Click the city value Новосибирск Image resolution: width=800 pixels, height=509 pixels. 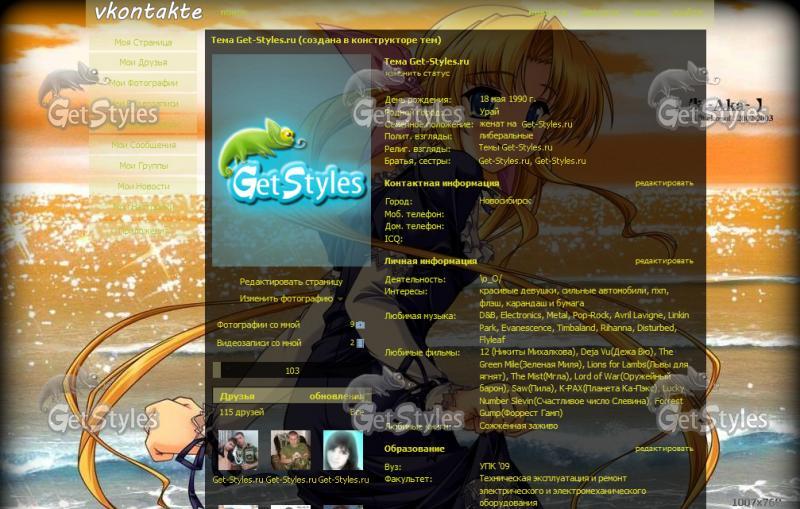(505, 201)
